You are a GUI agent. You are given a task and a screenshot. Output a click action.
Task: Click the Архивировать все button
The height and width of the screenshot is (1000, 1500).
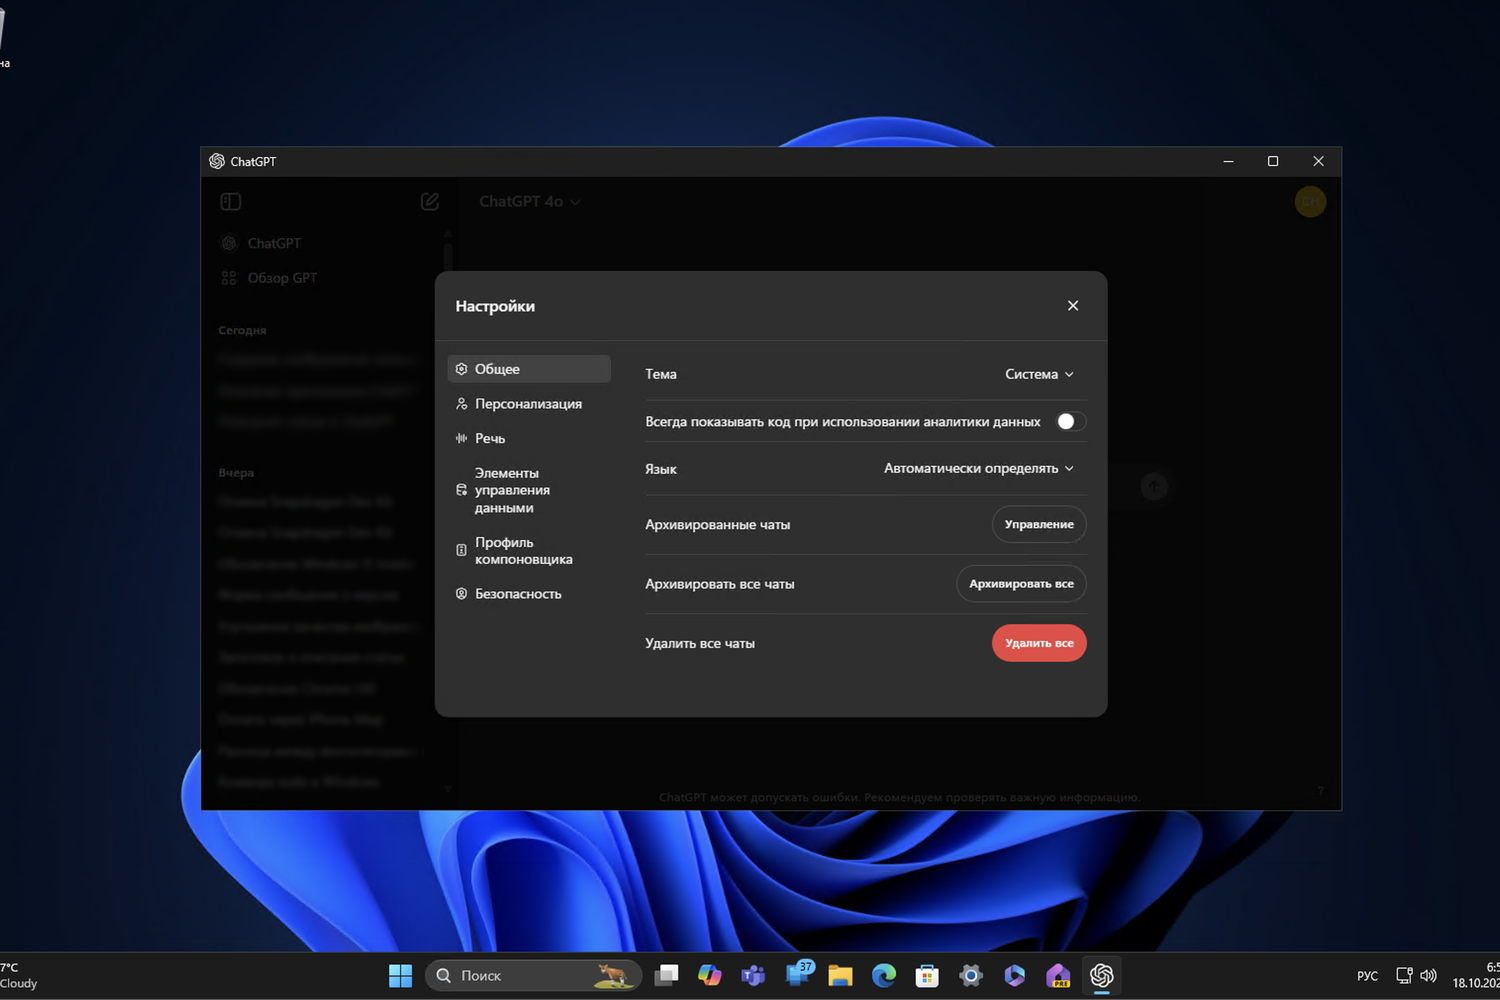(1021, 584)
